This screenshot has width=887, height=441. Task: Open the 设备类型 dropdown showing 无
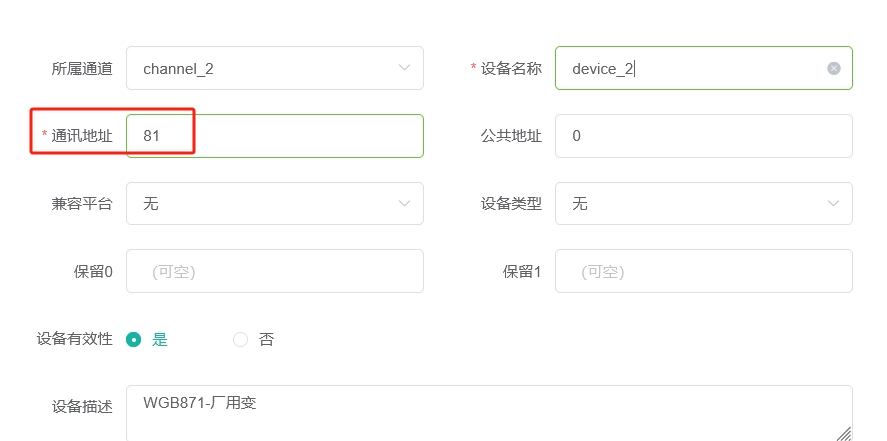704,204
